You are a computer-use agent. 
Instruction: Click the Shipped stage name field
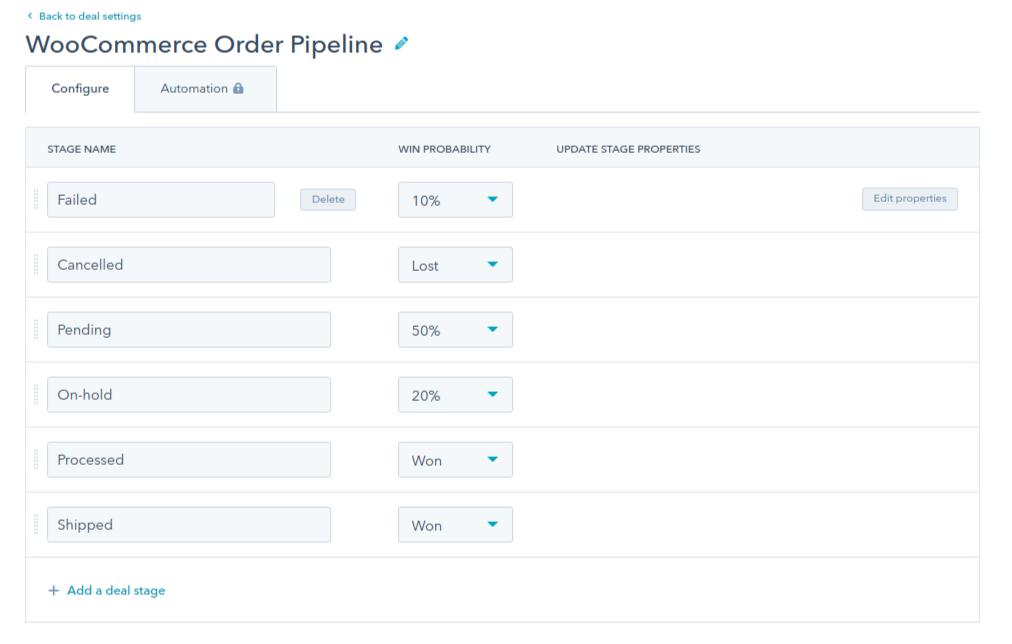click(x=189, y=525)
